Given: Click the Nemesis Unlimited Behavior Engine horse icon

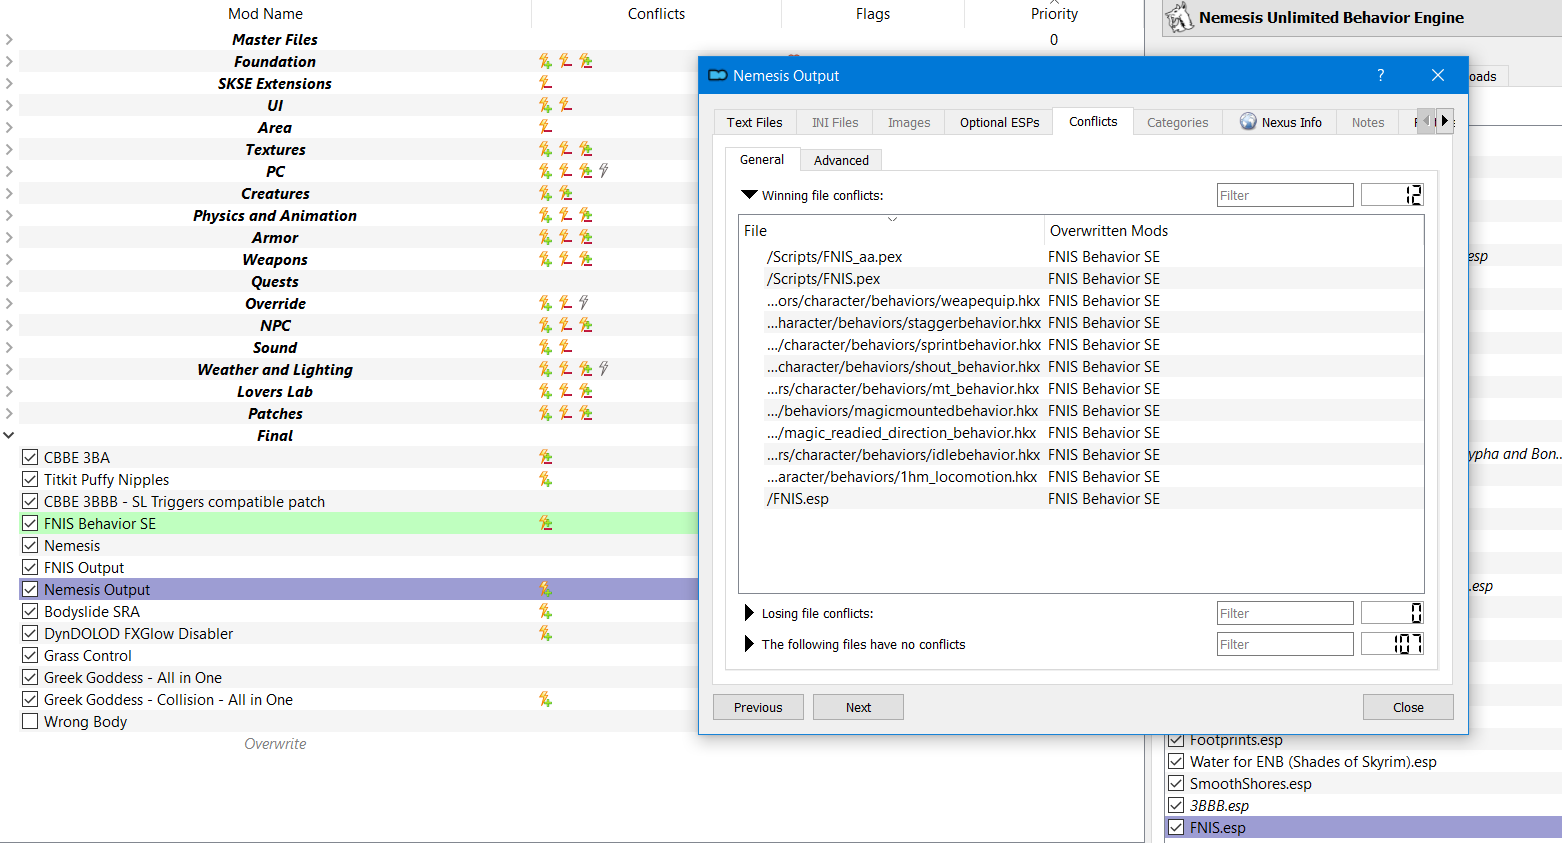Looking at the screenshot, I should coord(1180,17).
